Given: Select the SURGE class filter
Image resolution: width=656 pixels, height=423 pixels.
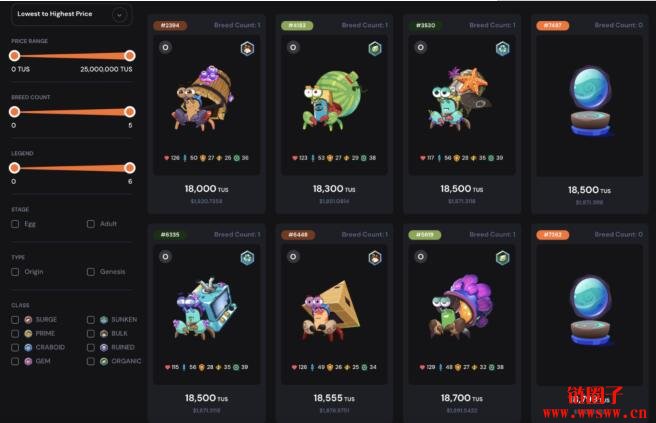Looking at the screenshot, I should (15, 320).
